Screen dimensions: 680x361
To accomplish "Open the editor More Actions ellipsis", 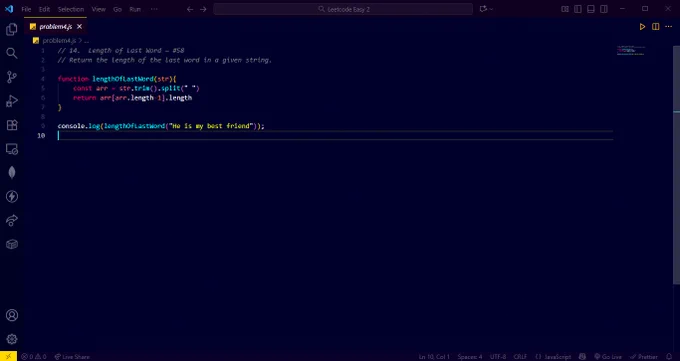I will [668, 27].
